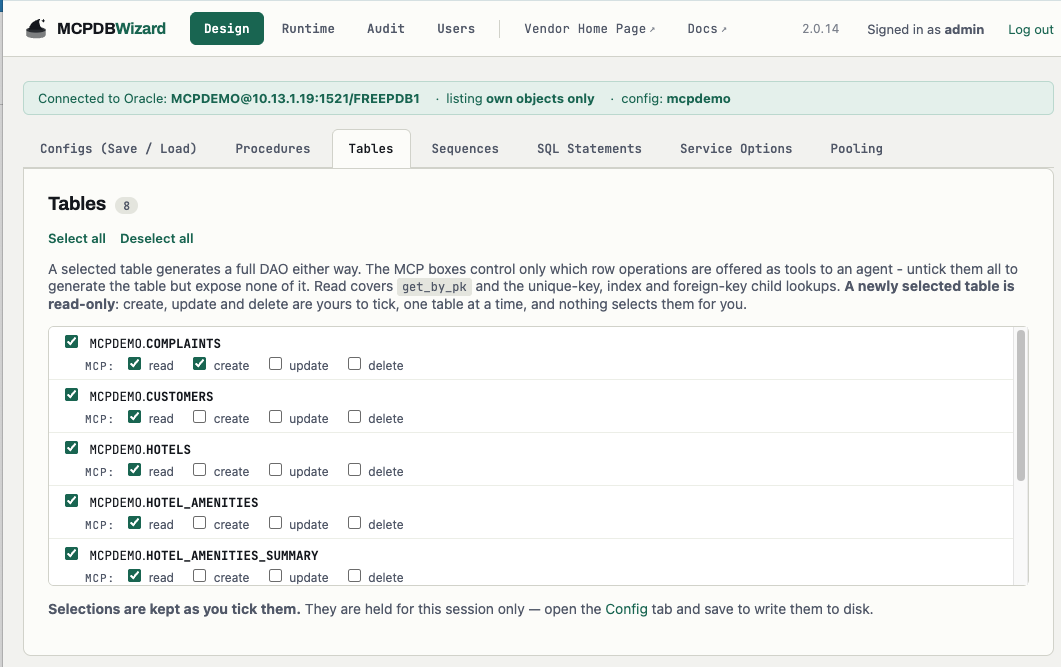Enable create for CUSTOMERS table
This screenshot has width=1061, height=667.
(200, 417)
